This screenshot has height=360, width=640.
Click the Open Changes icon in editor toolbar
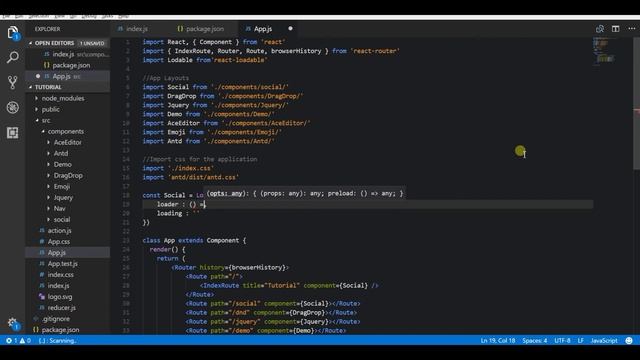point(600,29)
